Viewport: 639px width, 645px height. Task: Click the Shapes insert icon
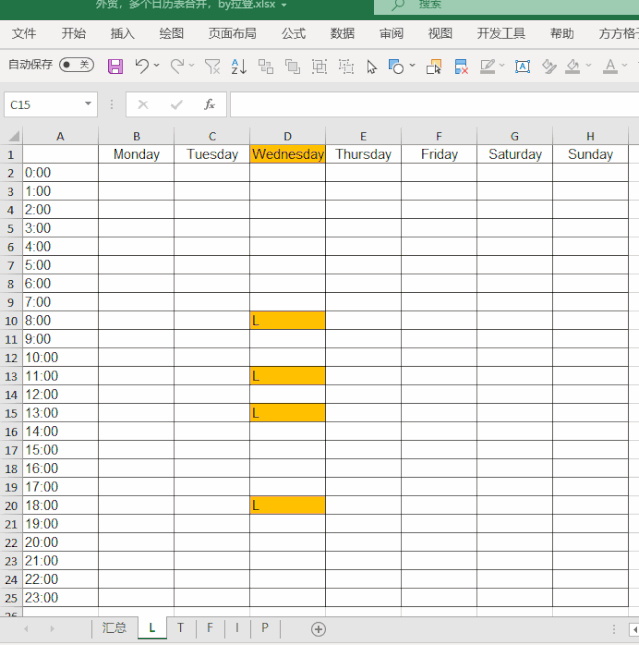[x=396, y=66]
